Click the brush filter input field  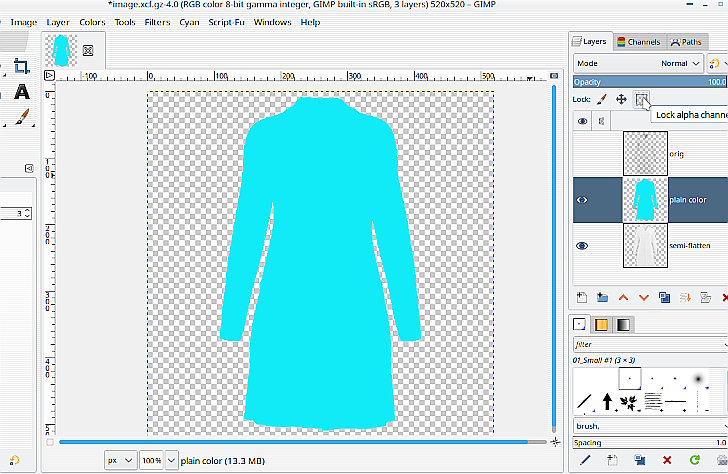(x=650, y=344)
